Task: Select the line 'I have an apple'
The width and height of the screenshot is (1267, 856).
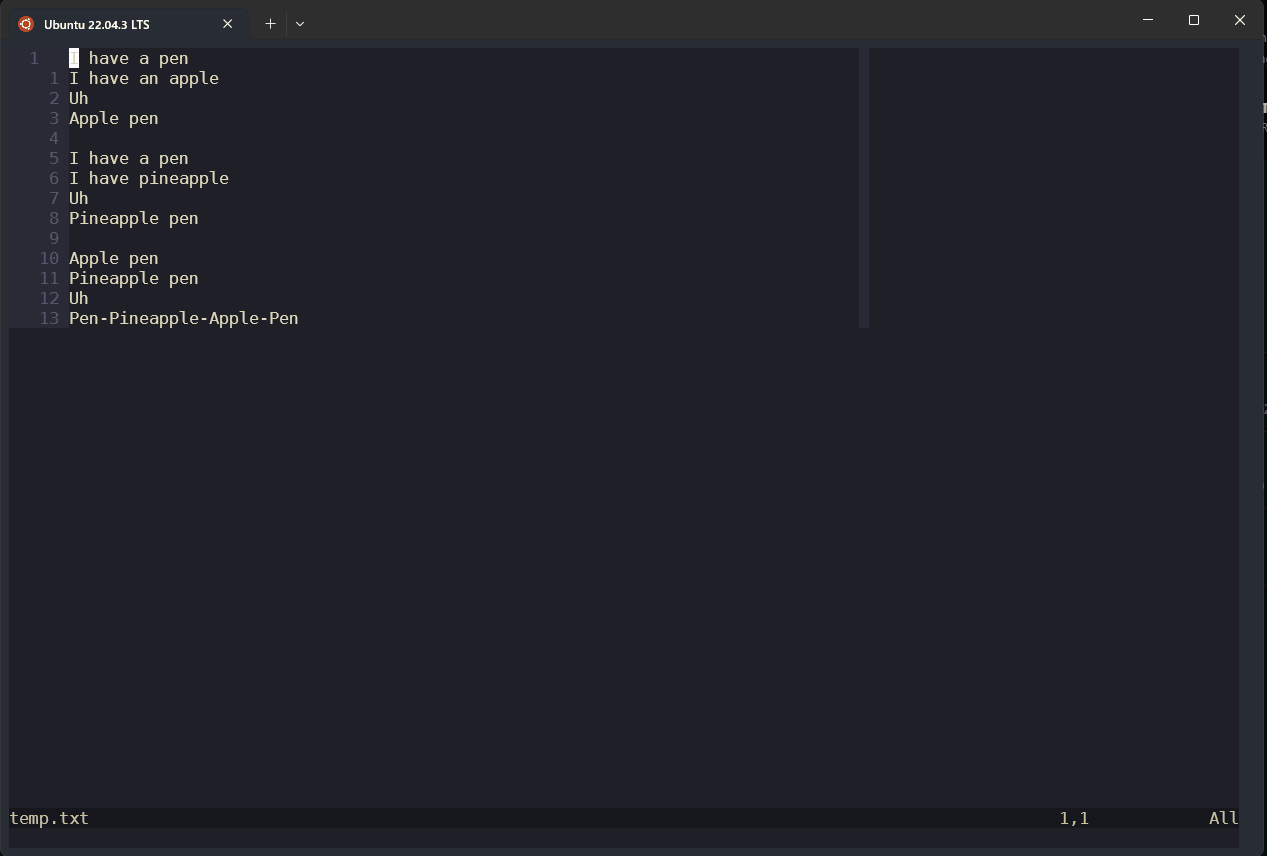Action: click(x=143, y=78)
